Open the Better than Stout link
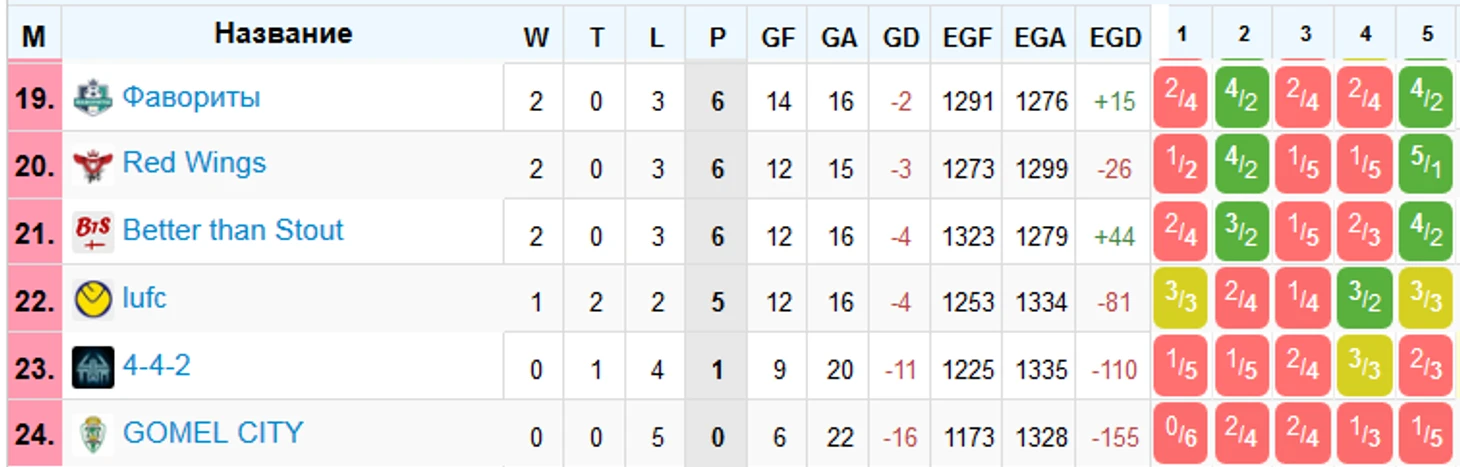 pyautogui.click(x=232, y=230)
